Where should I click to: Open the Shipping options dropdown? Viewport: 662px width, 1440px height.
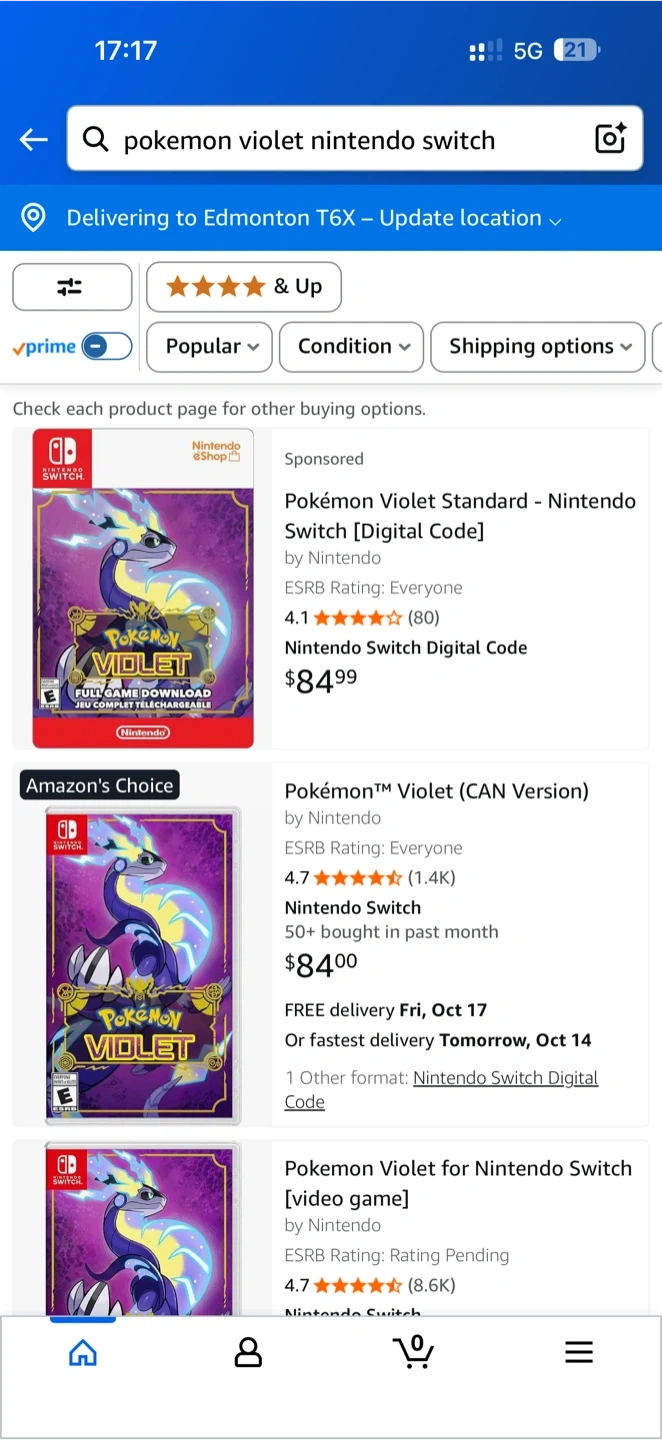click(538, 346)
